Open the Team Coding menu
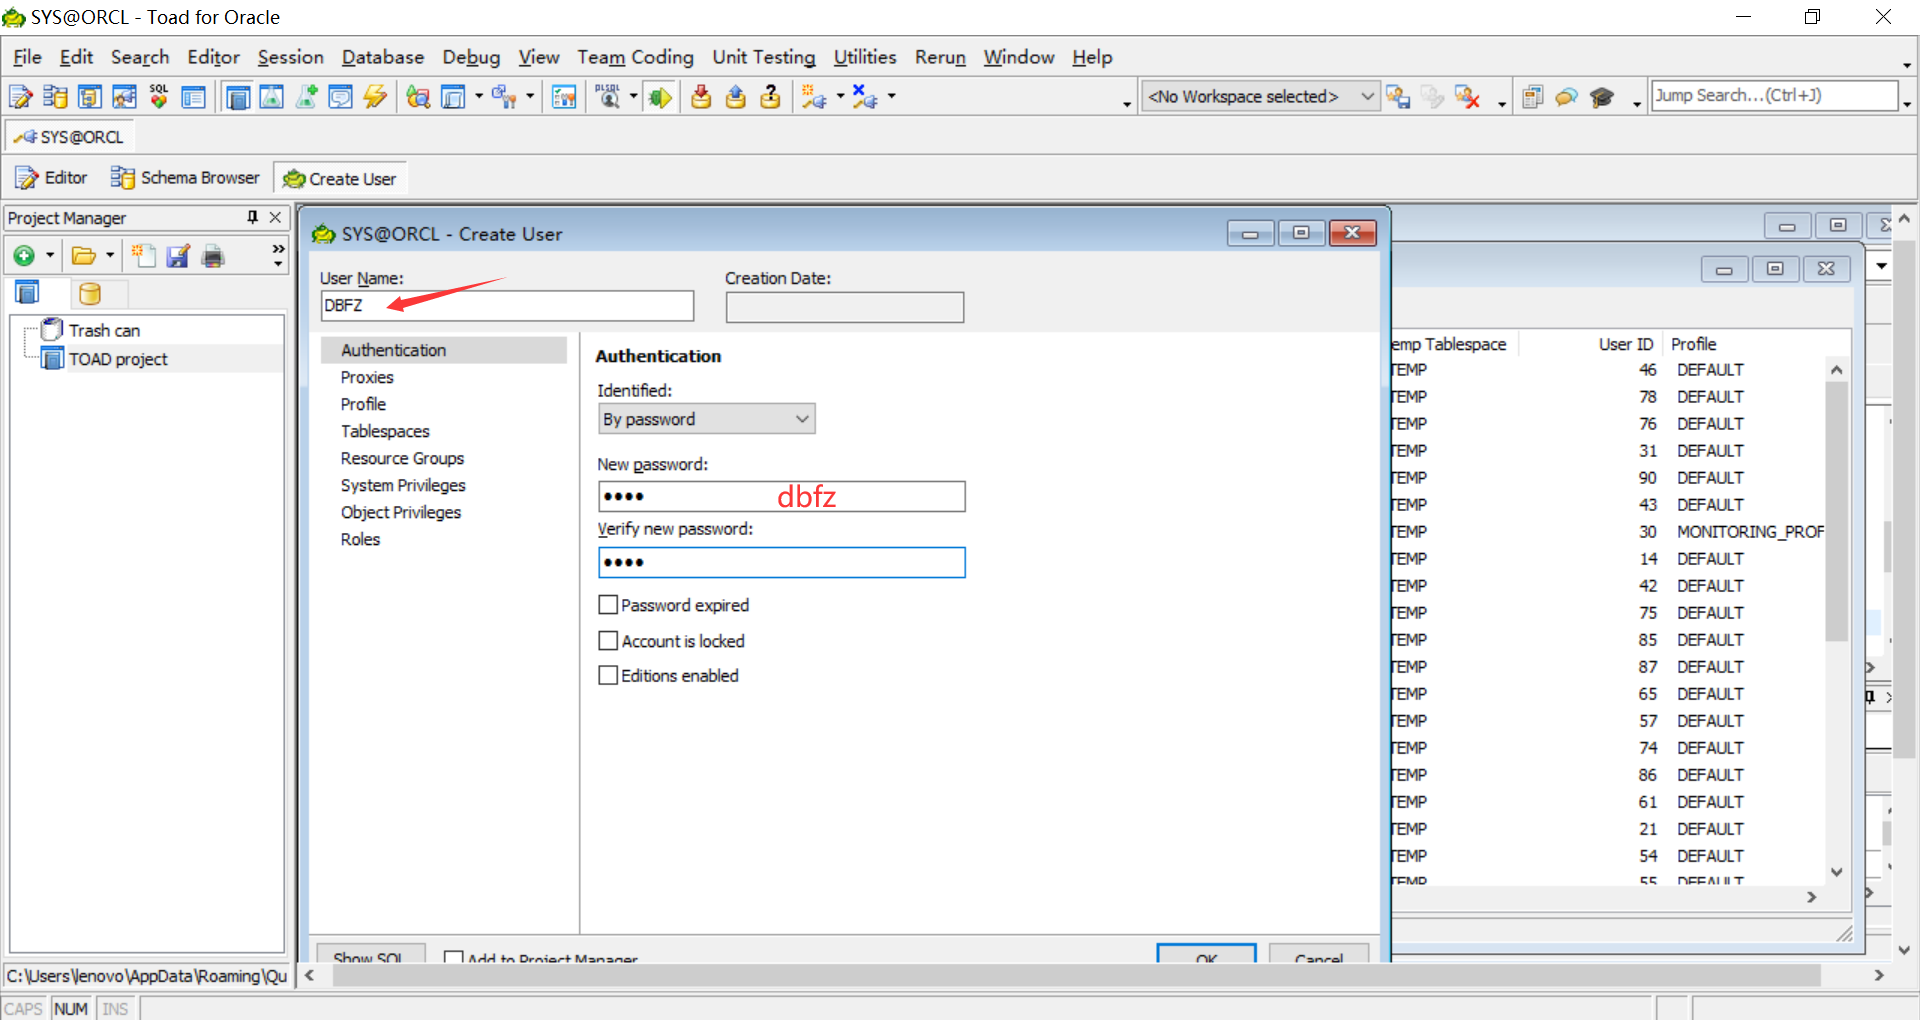This screenshot has width=1920, height=1020. (635, 57)
